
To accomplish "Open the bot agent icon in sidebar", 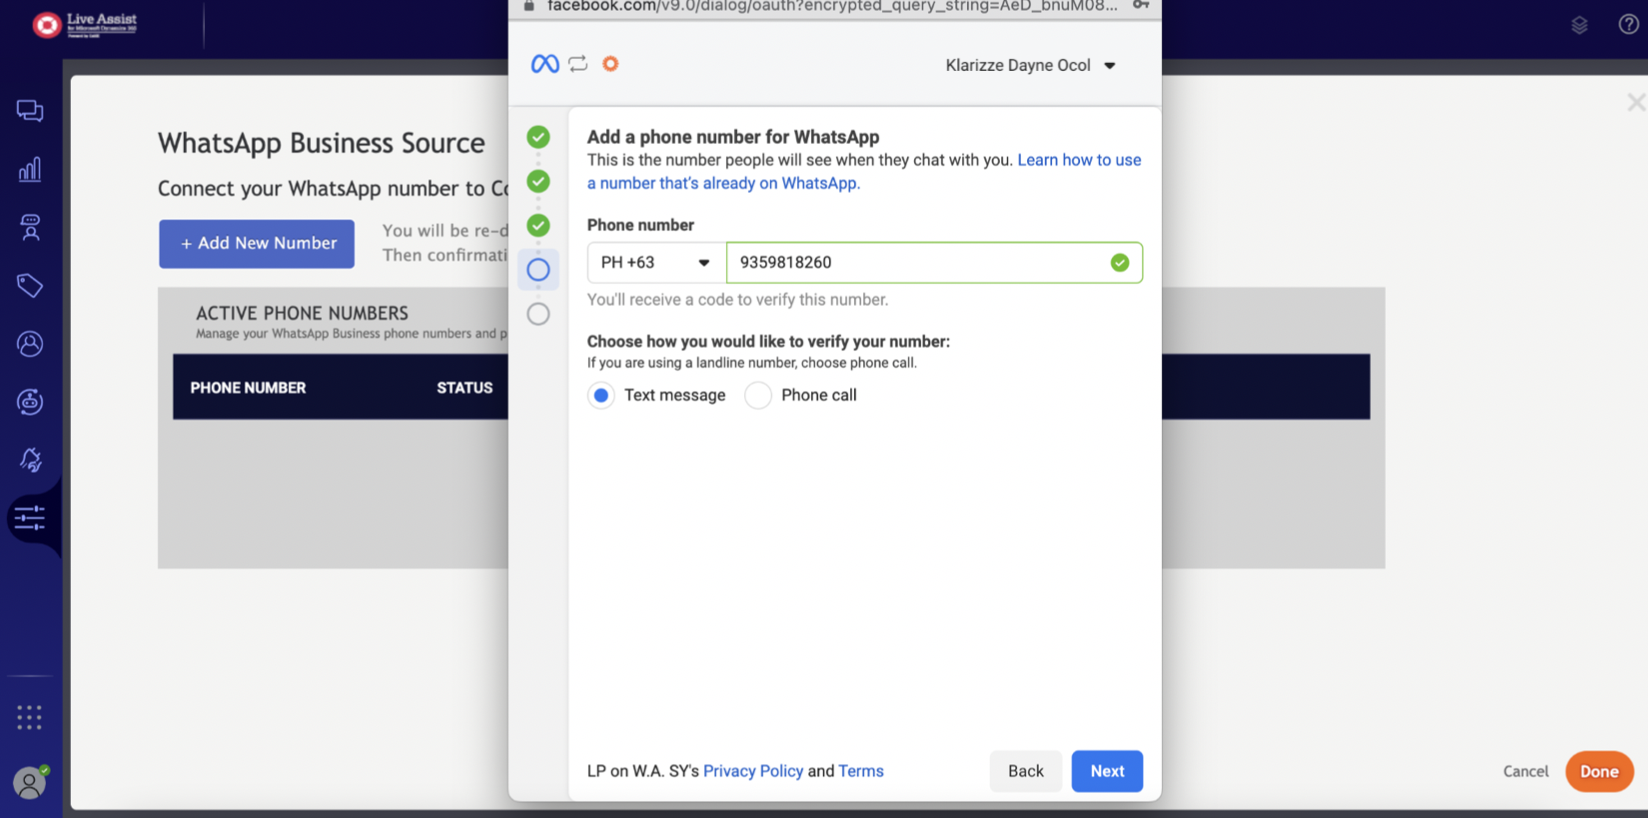I will (30, 227).
